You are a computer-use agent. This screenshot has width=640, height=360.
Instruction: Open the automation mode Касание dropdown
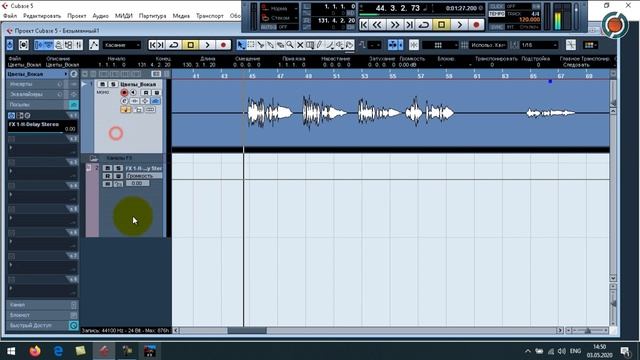(122, 45)
